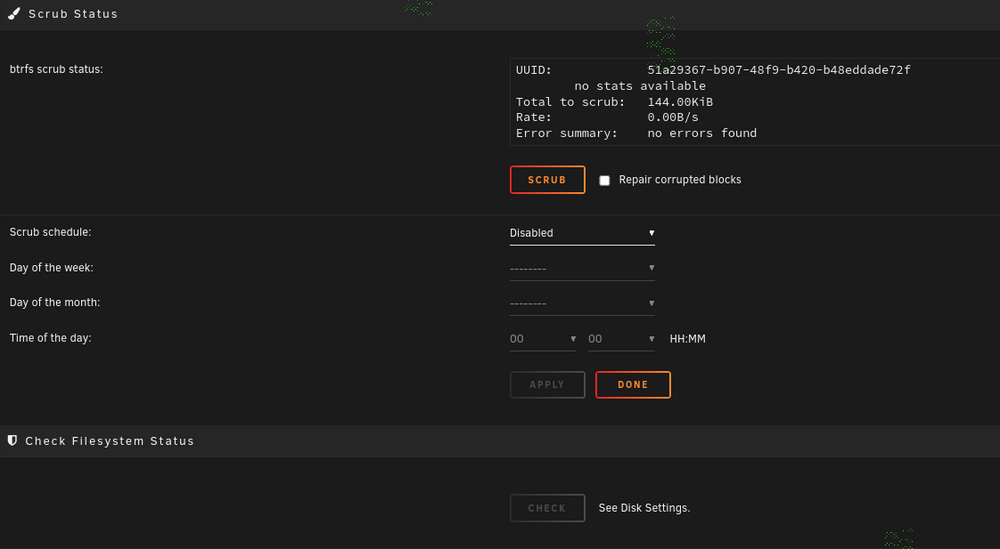
Task: Click the 'no stats available' line
Action: coord(640,86)
